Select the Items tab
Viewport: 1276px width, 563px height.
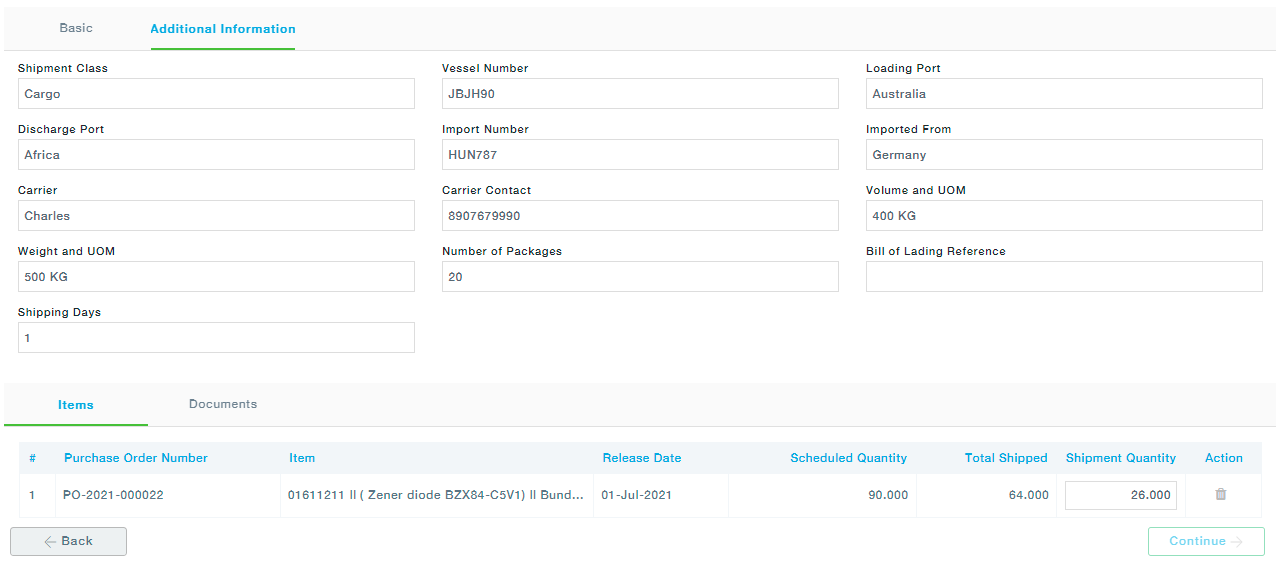pyautogui.click(x=76, y=405)
